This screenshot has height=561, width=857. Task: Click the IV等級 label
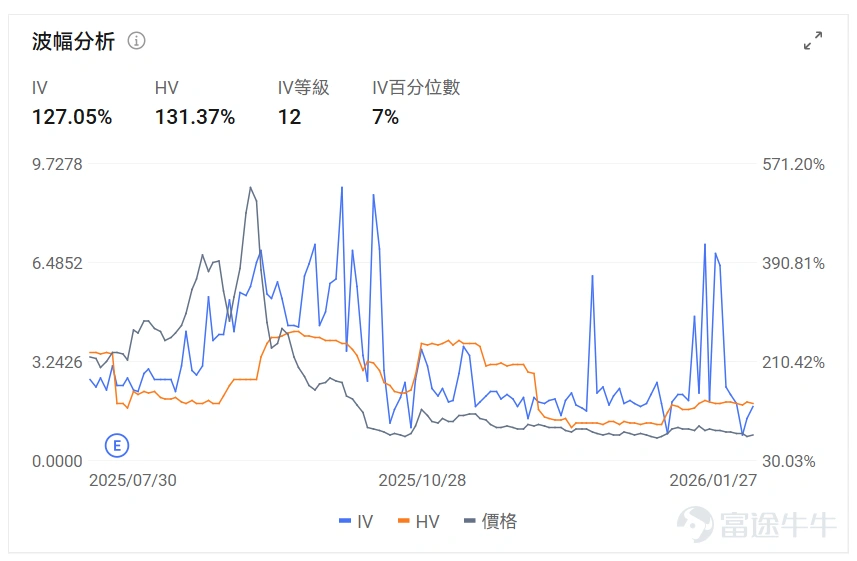(x=303, y=87)
